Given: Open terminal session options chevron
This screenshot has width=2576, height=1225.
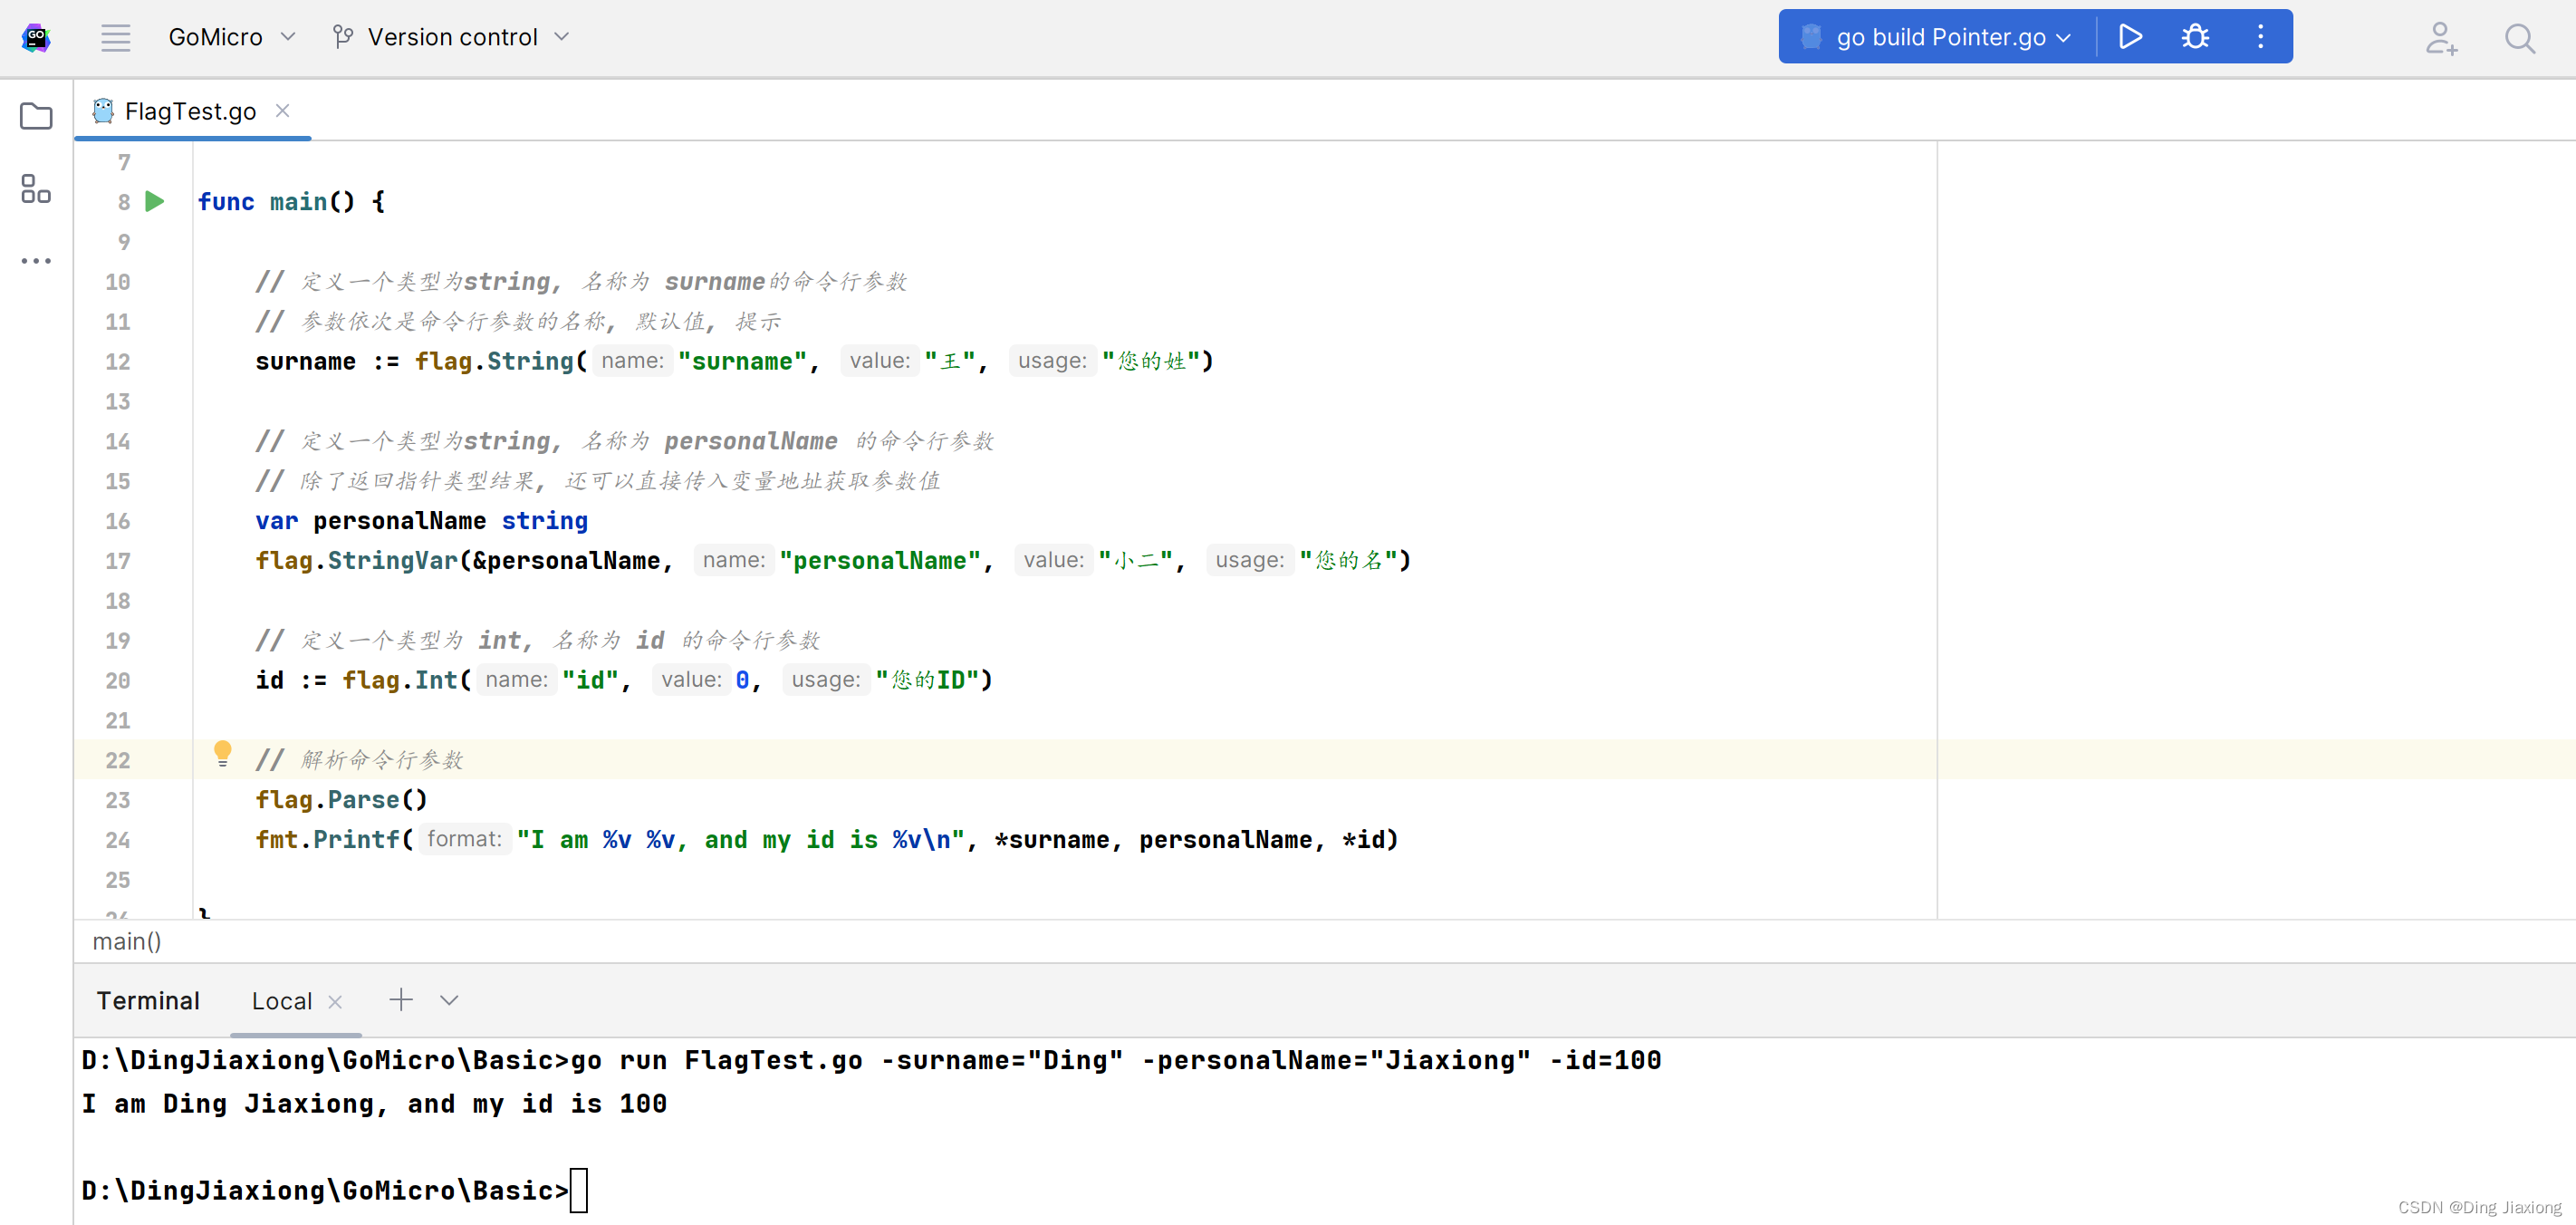Looking at the screenshot, I should click(449, 1000).
